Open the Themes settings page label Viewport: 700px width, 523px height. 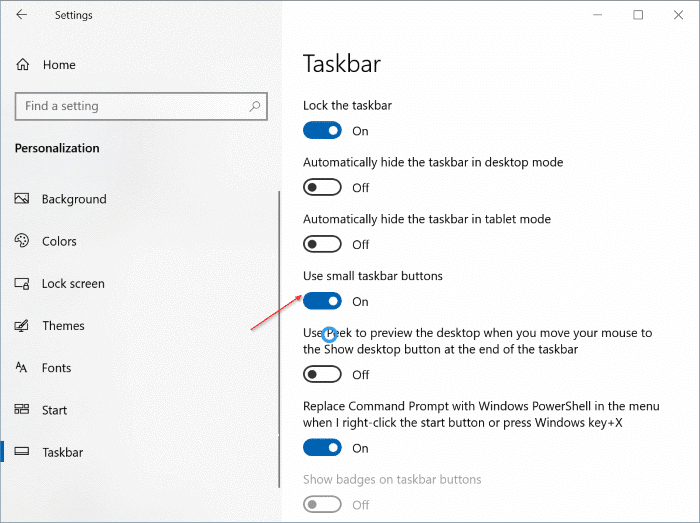point(63,326)
